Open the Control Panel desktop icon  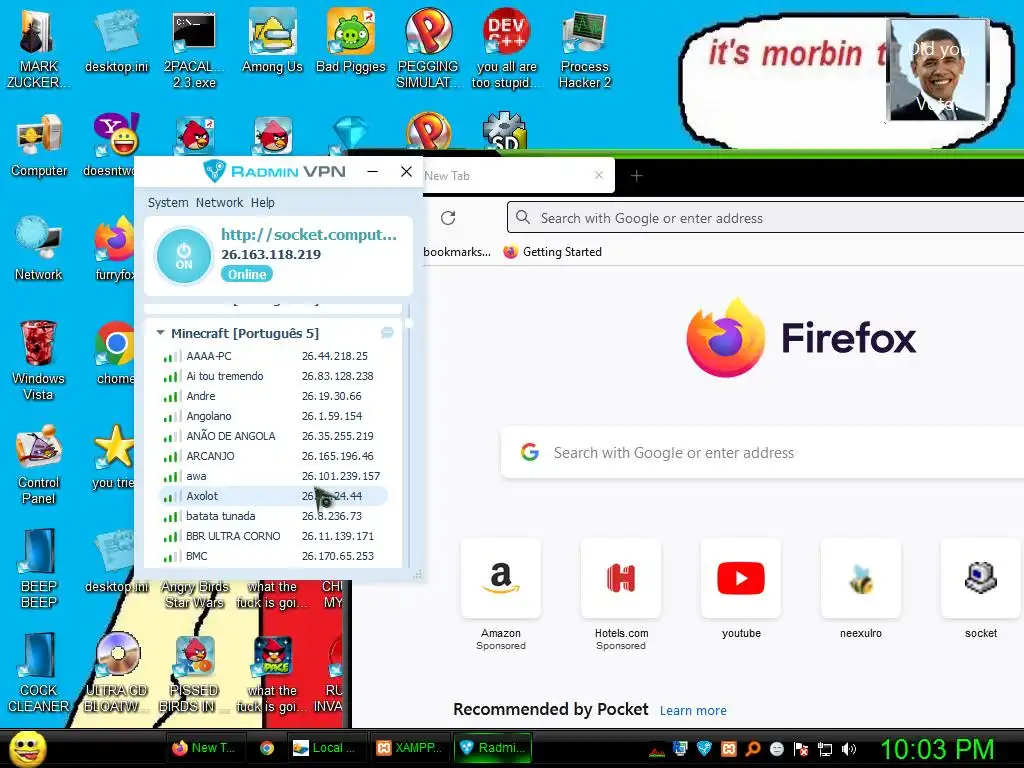39,464
